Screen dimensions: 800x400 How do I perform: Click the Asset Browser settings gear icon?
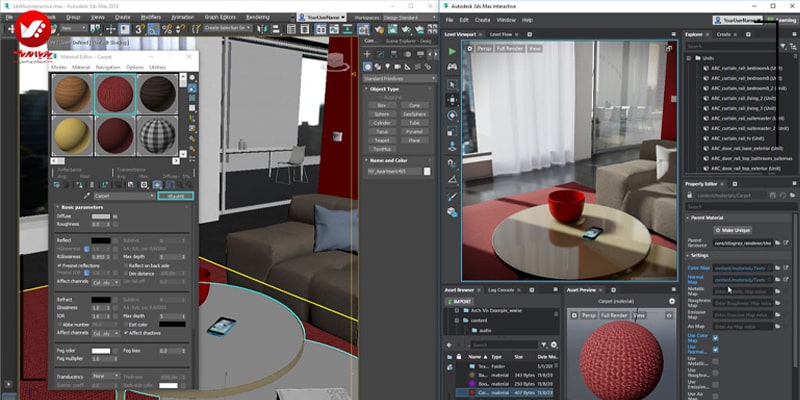(x=554, y=345)
